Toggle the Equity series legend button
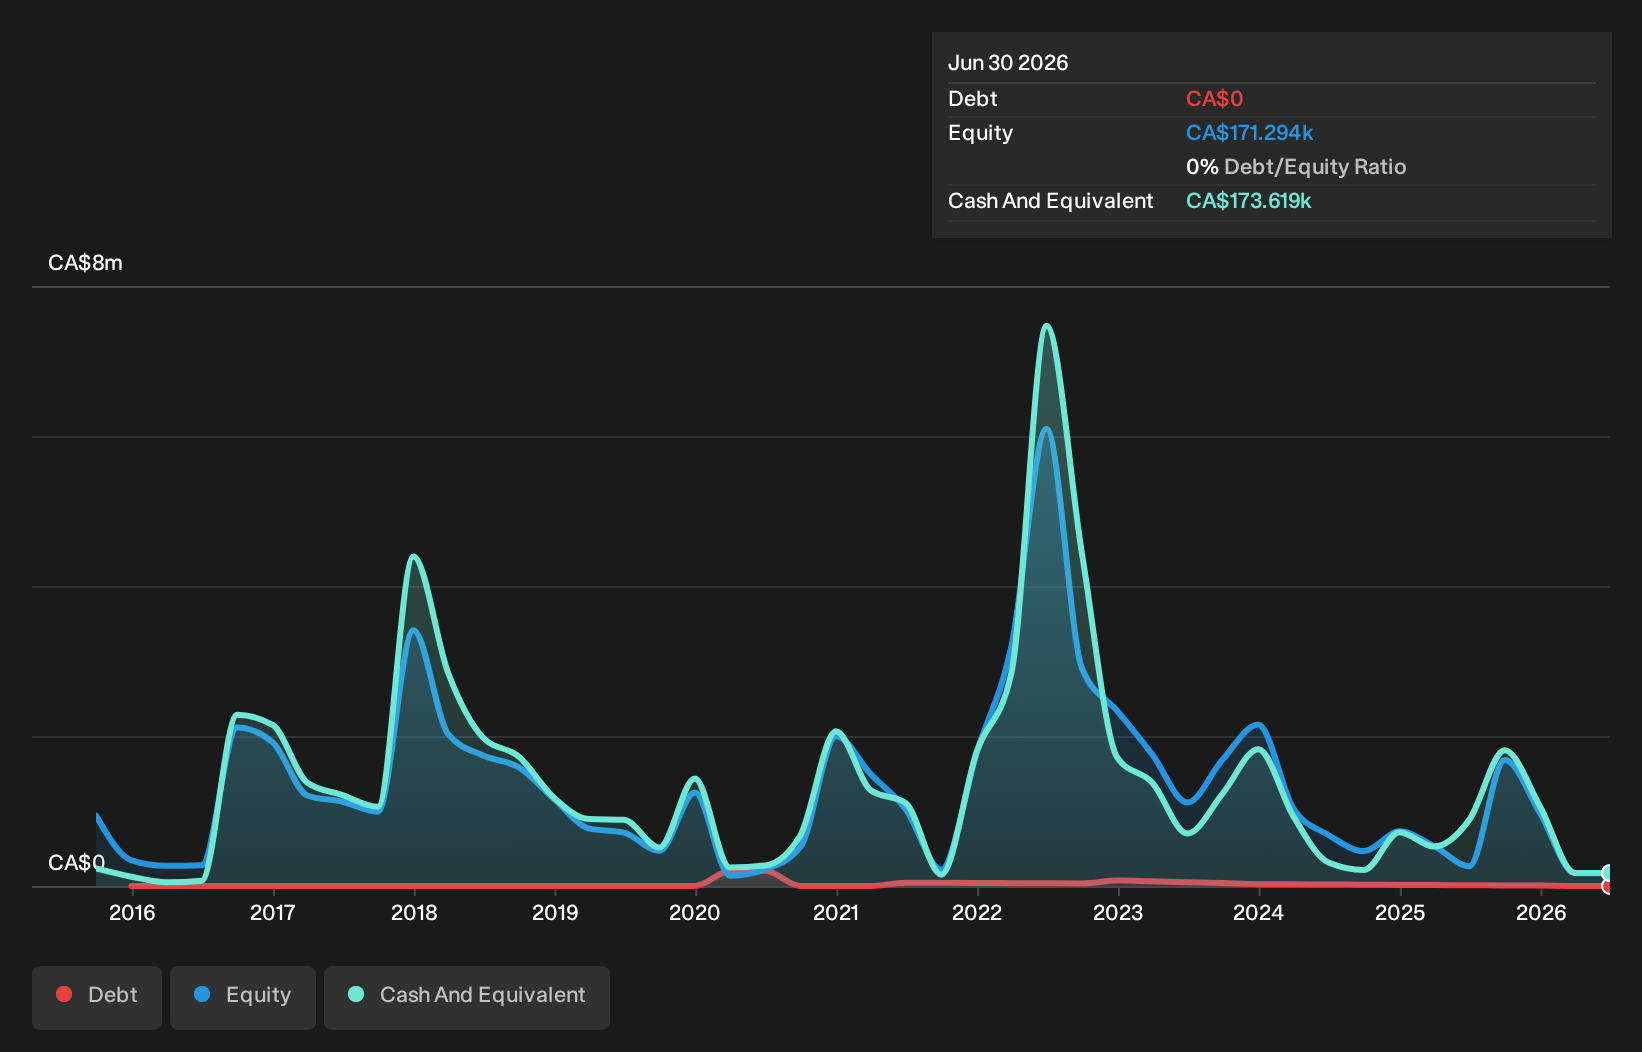 click(x=243, y=997)
